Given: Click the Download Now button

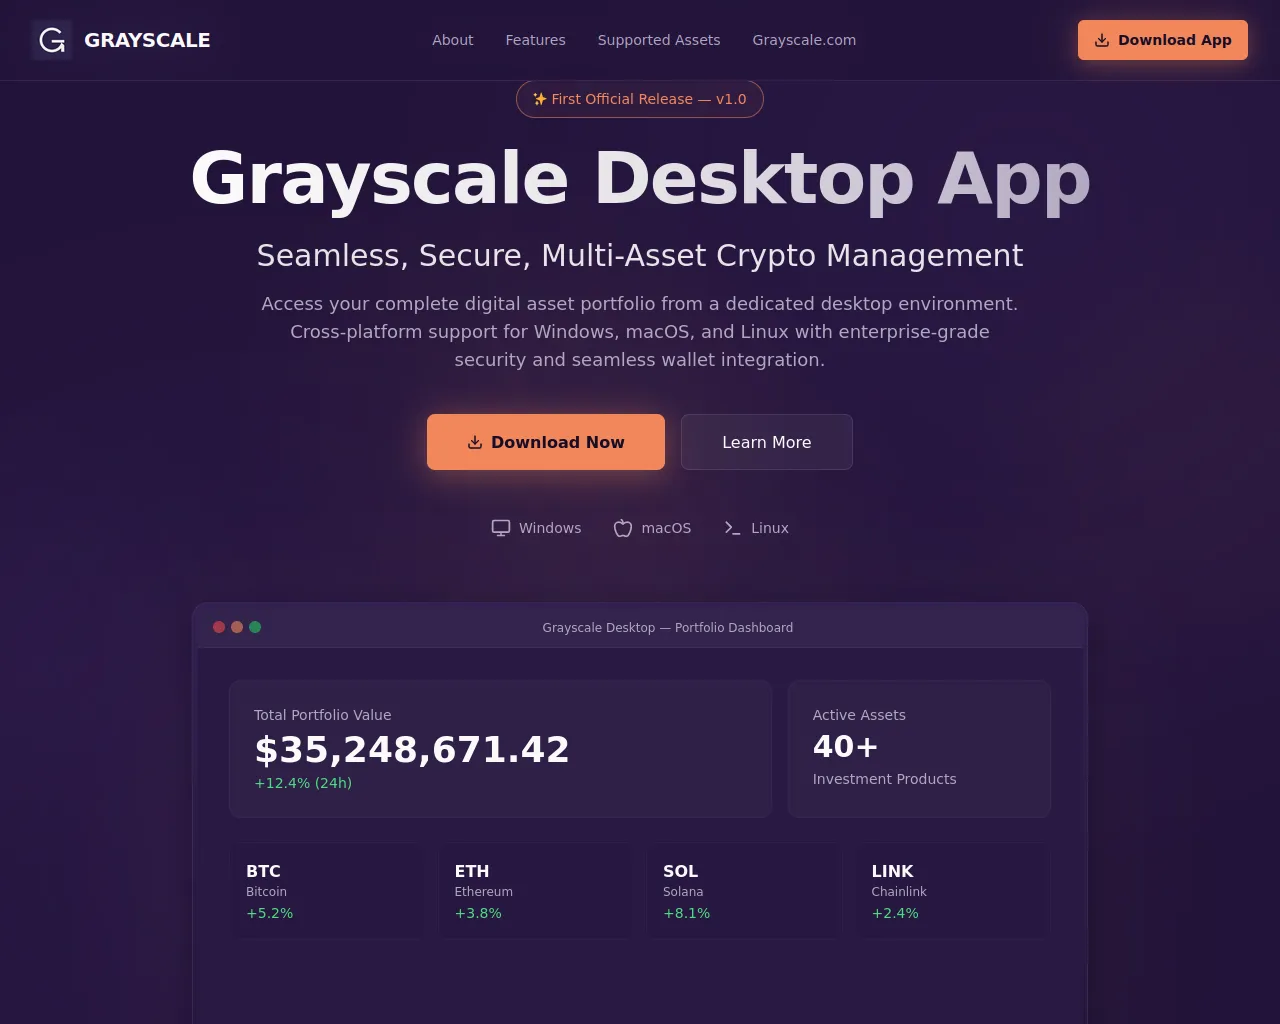Looking at the screenshot, I should 546,442.
